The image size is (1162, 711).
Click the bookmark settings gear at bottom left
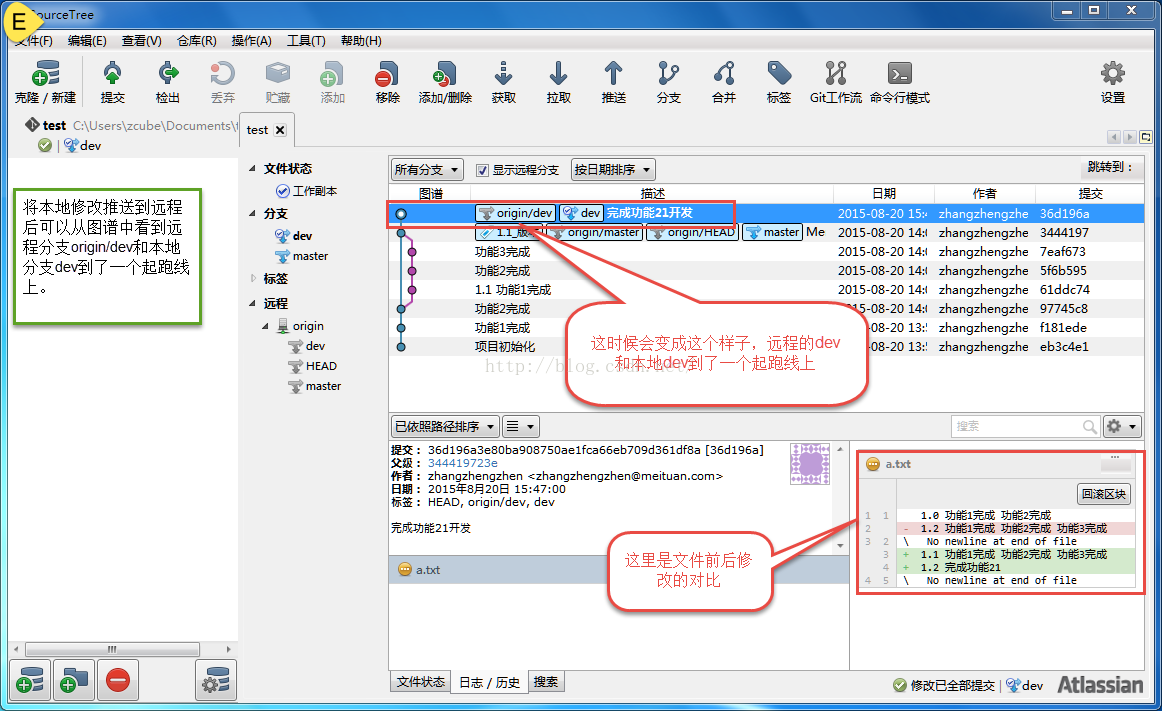click(216, 680)
